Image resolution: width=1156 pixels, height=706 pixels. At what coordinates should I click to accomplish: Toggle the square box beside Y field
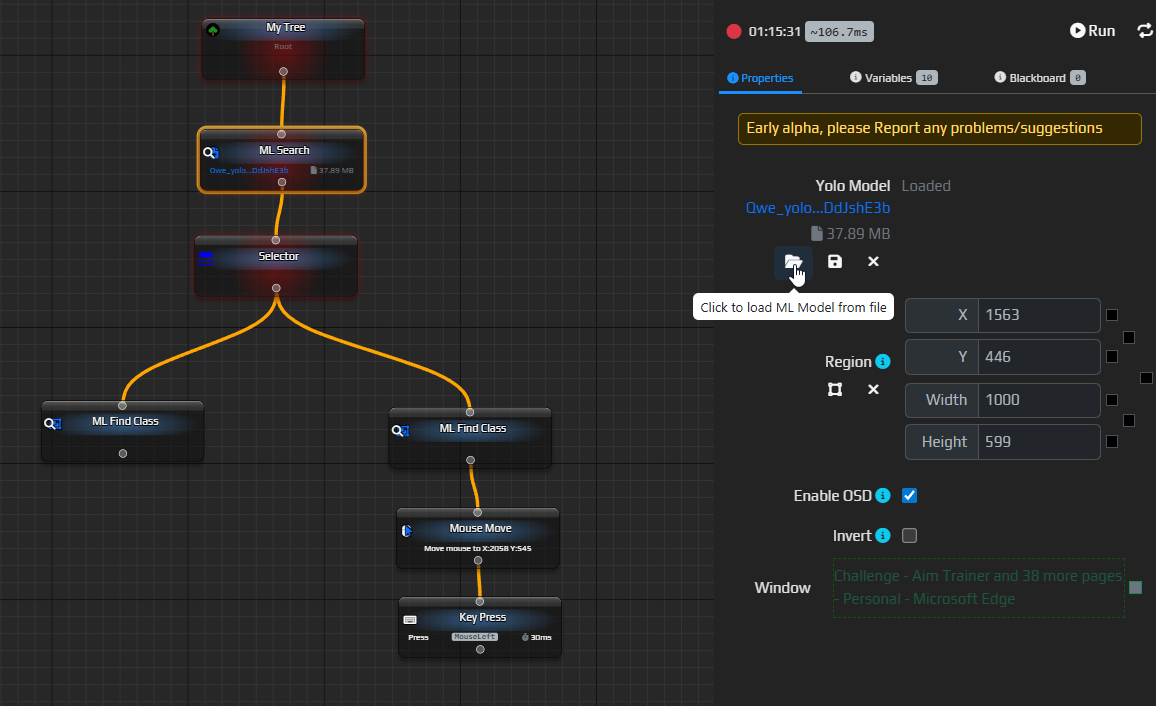pyautogui.click(x=1112, y=357)
